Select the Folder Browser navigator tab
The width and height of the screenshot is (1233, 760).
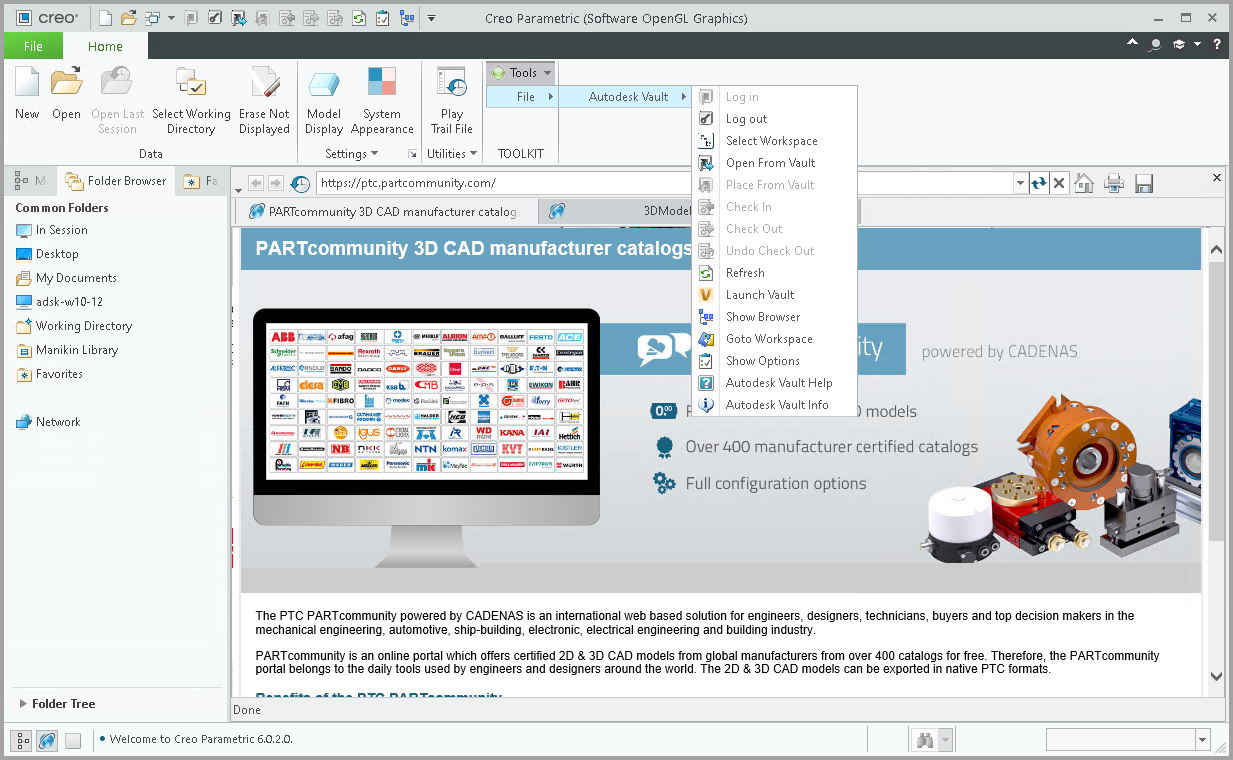click(x=116, y=181)
